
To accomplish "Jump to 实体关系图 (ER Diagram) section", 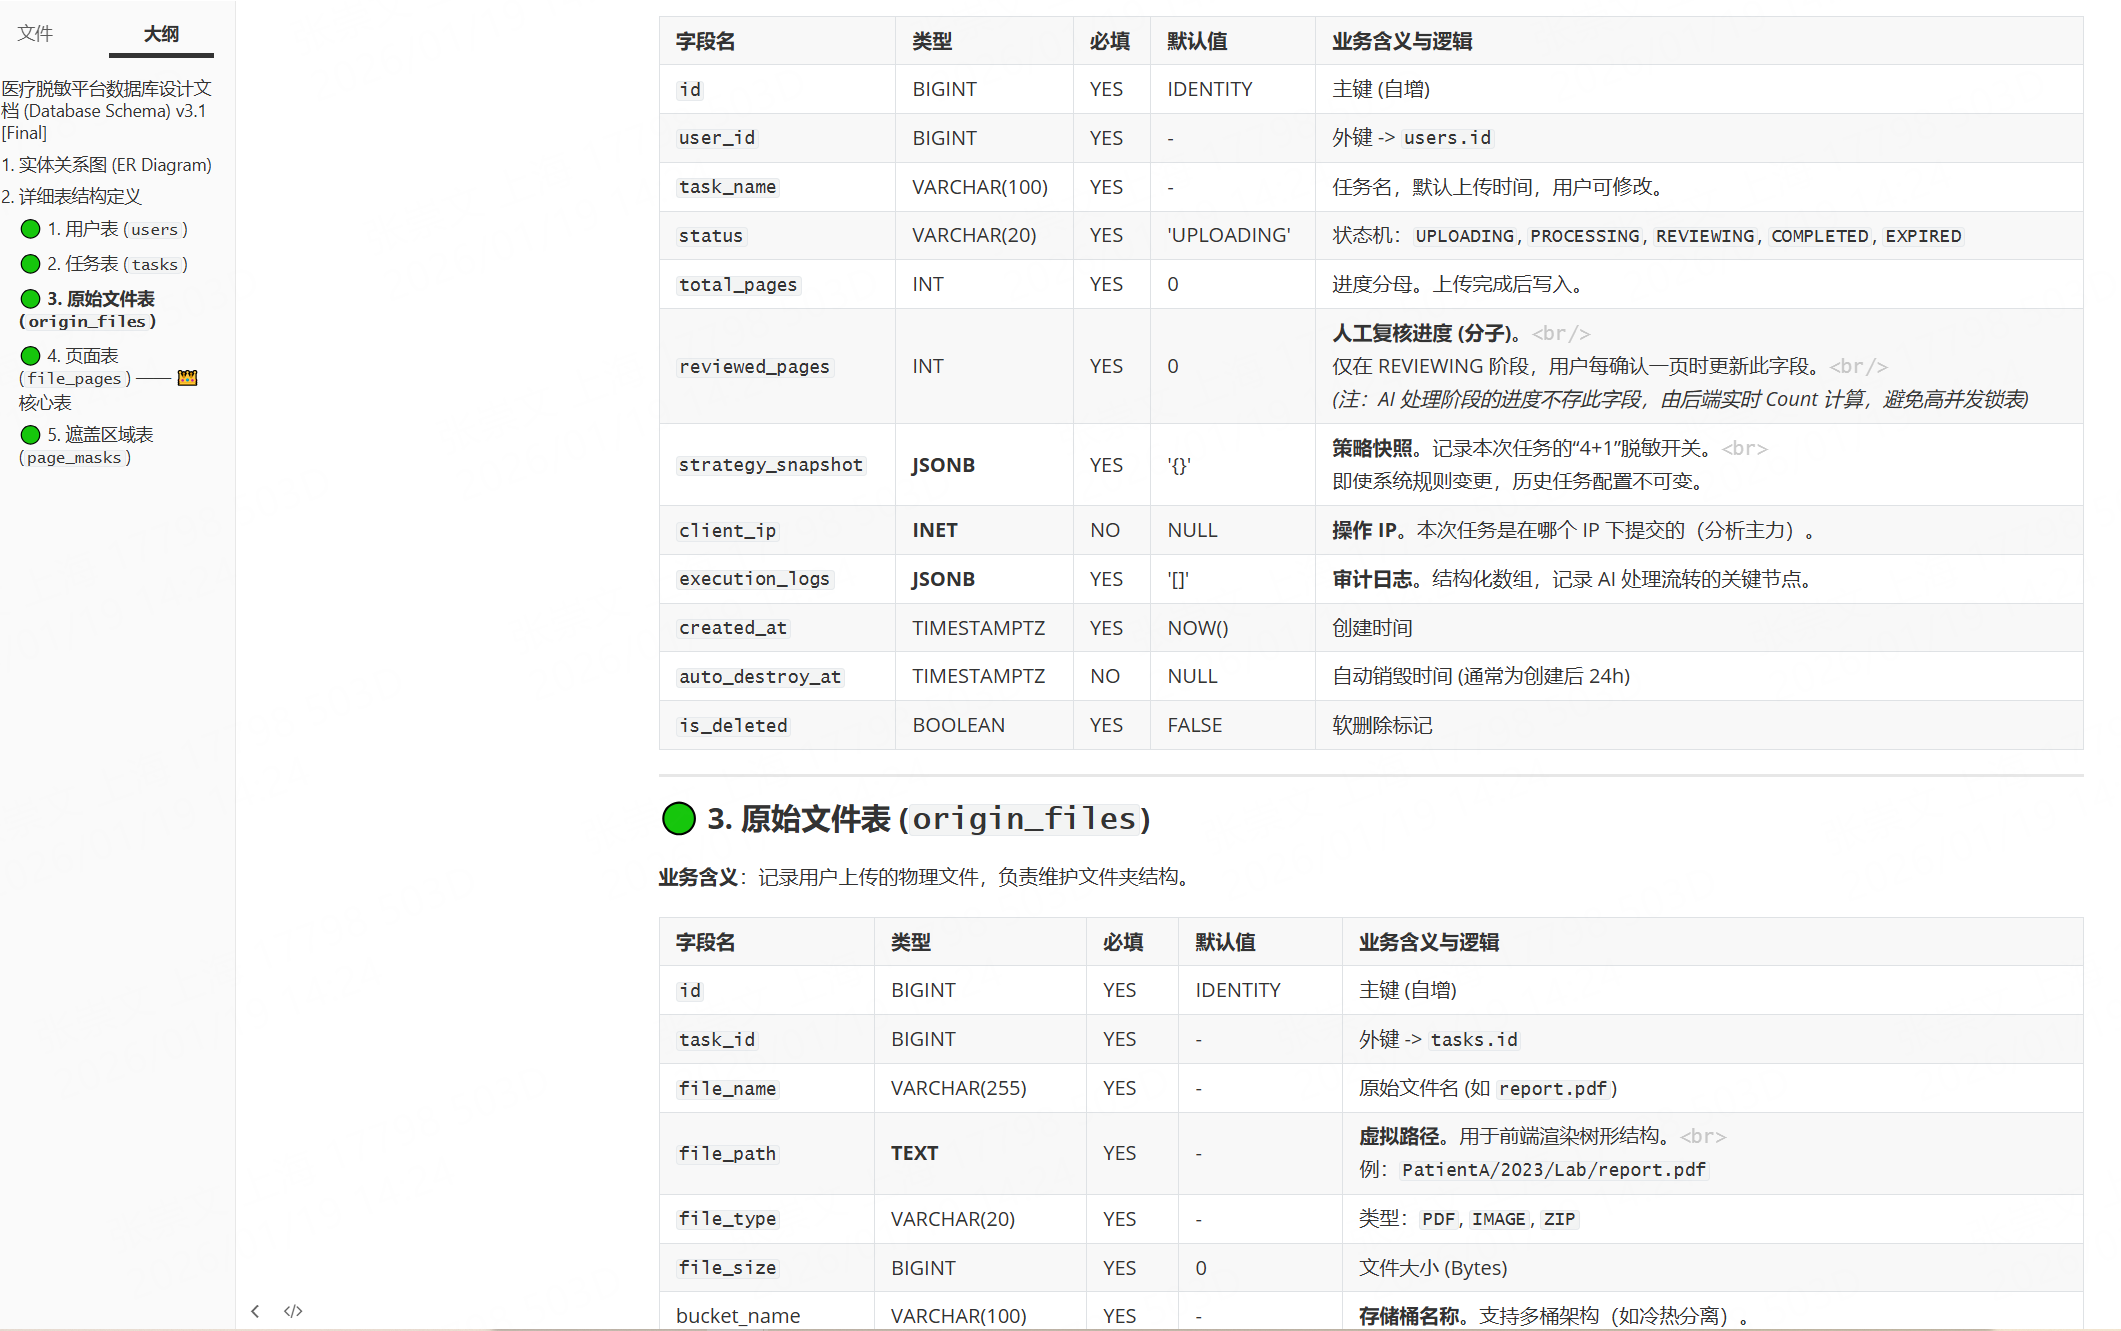I will coord(107,165).
